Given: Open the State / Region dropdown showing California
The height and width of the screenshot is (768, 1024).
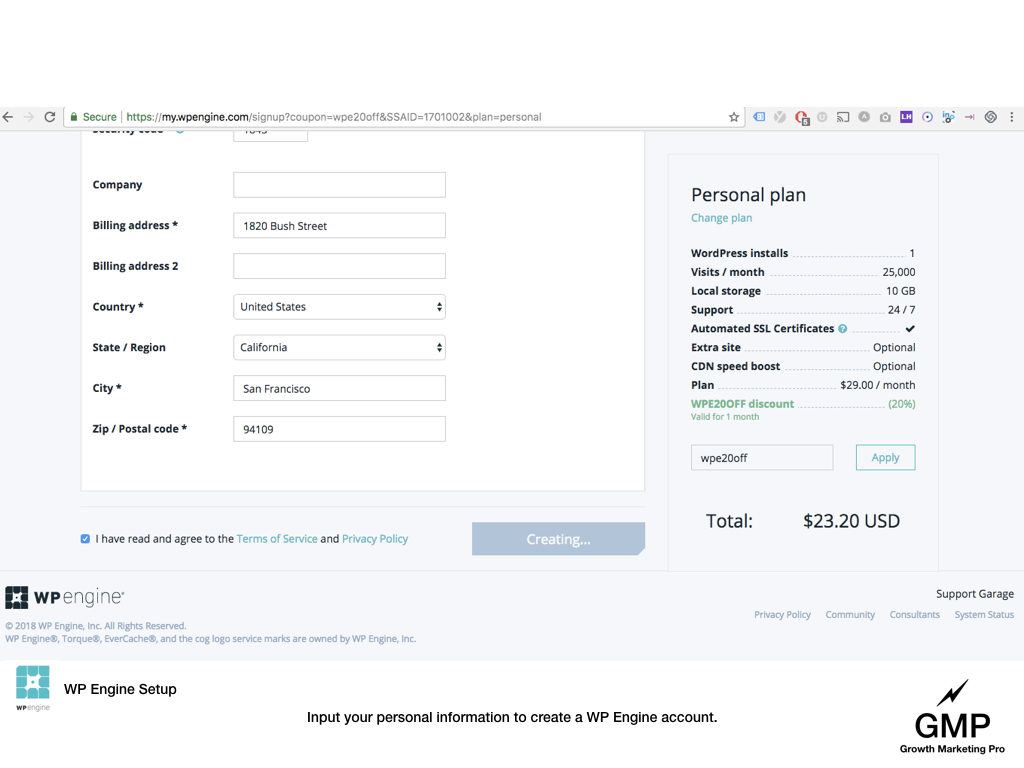Looking at the screenshot, I should tap(340, 347).
